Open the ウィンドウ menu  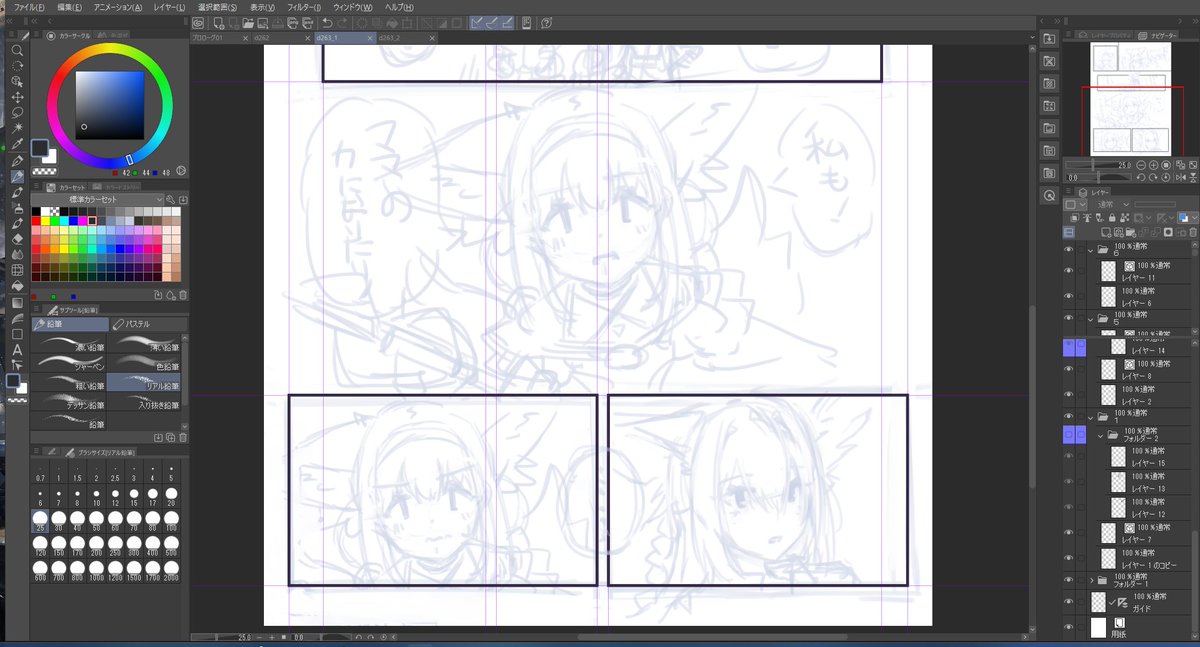tap(351, 7)
